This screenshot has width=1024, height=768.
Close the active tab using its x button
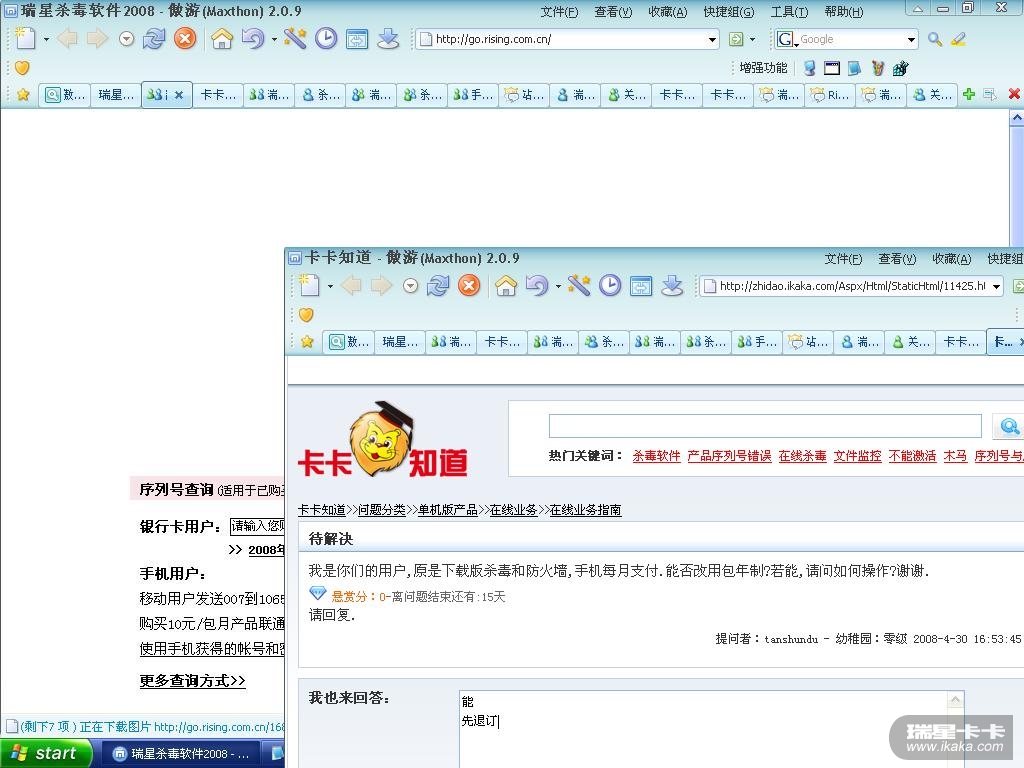coord(178,95)
